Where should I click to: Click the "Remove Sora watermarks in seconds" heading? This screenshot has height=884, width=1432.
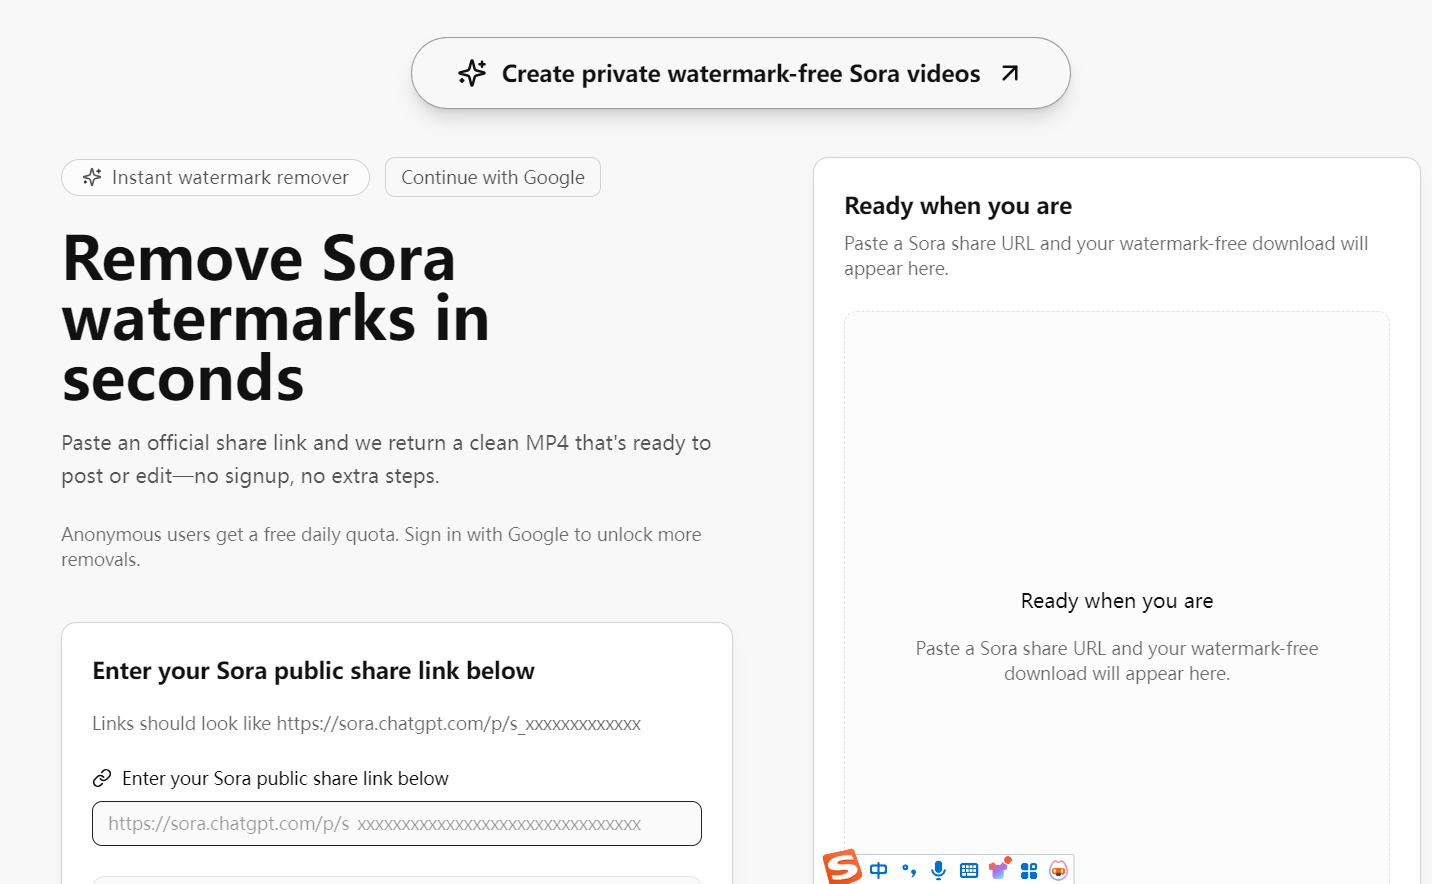click(276, 318)
